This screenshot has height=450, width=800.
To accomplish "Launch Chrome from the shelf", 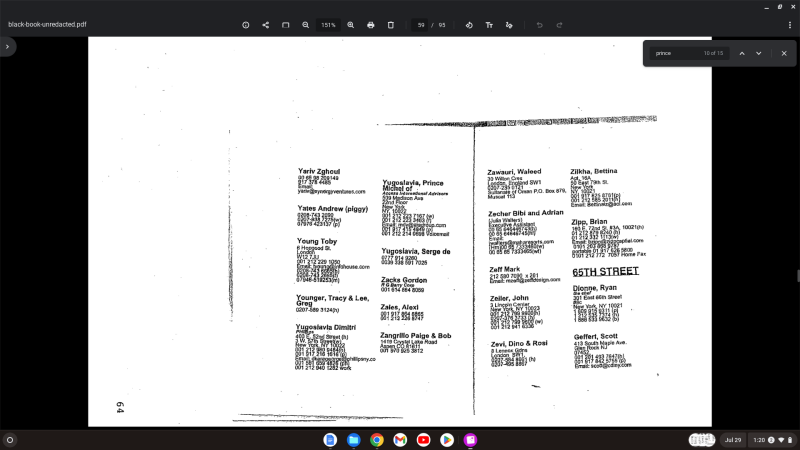I will (377, 440).
